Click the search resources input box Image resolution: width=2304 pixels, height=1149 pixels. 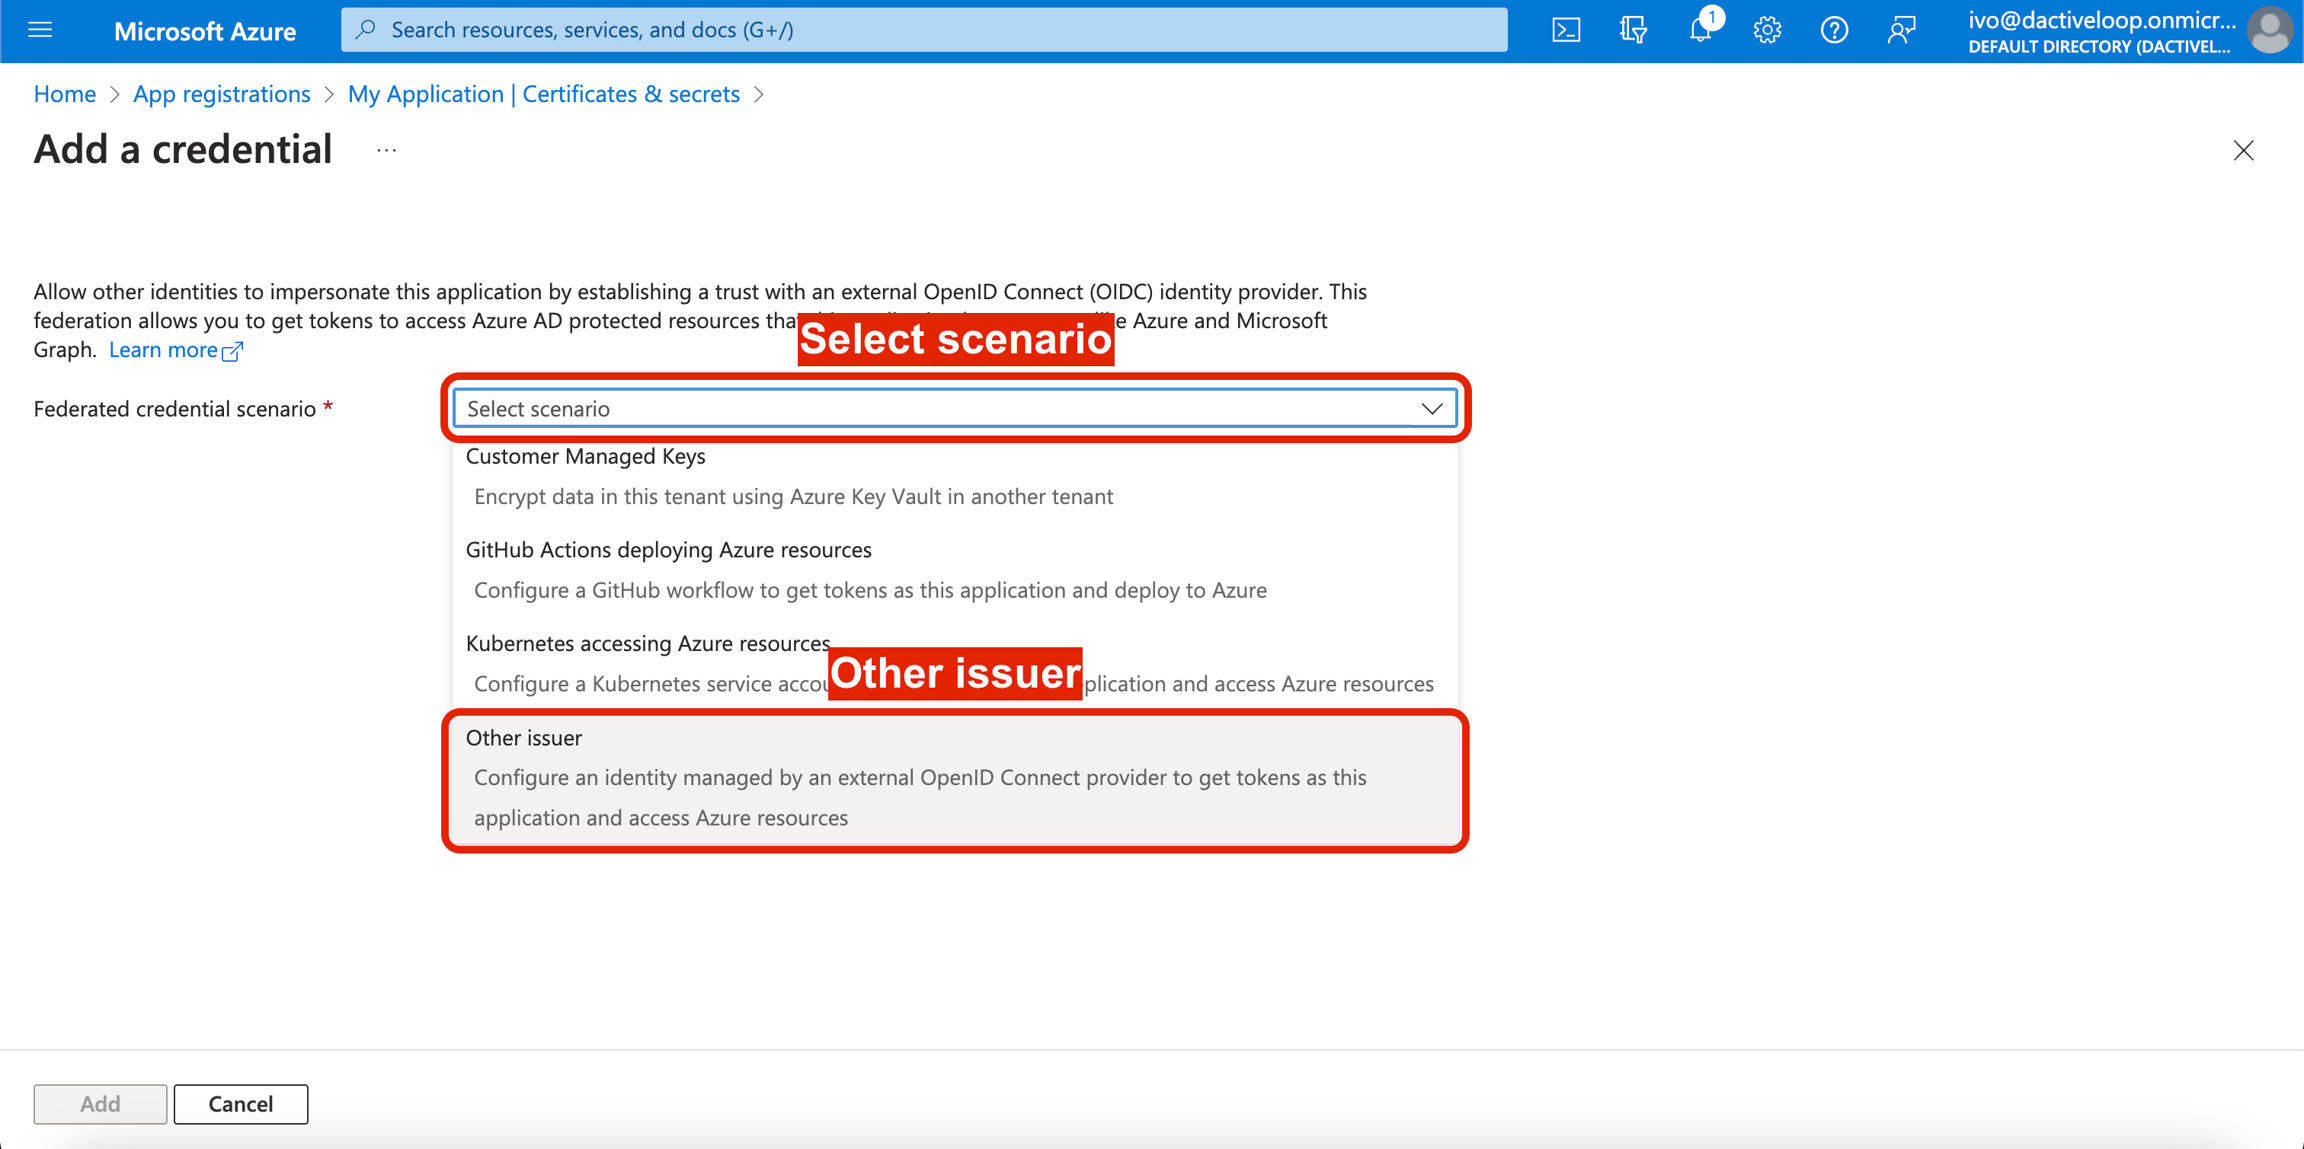924,30
